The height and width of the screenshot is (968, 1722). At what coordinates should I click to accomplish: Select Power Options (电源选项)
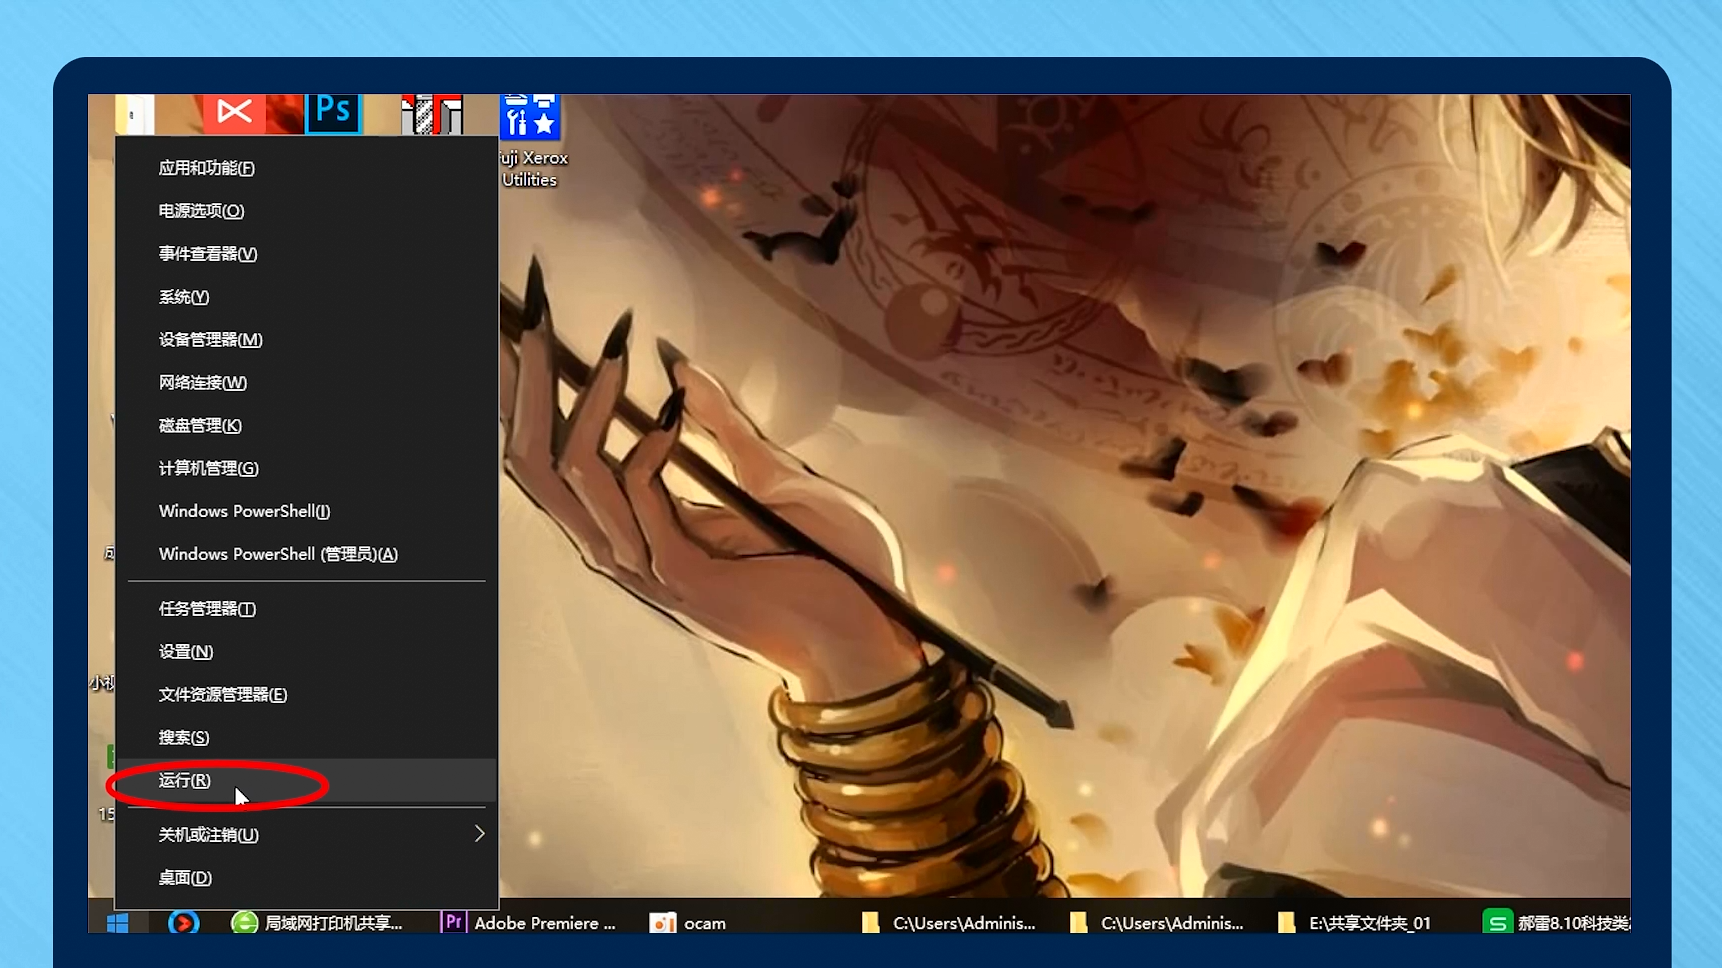coord(307,211)
